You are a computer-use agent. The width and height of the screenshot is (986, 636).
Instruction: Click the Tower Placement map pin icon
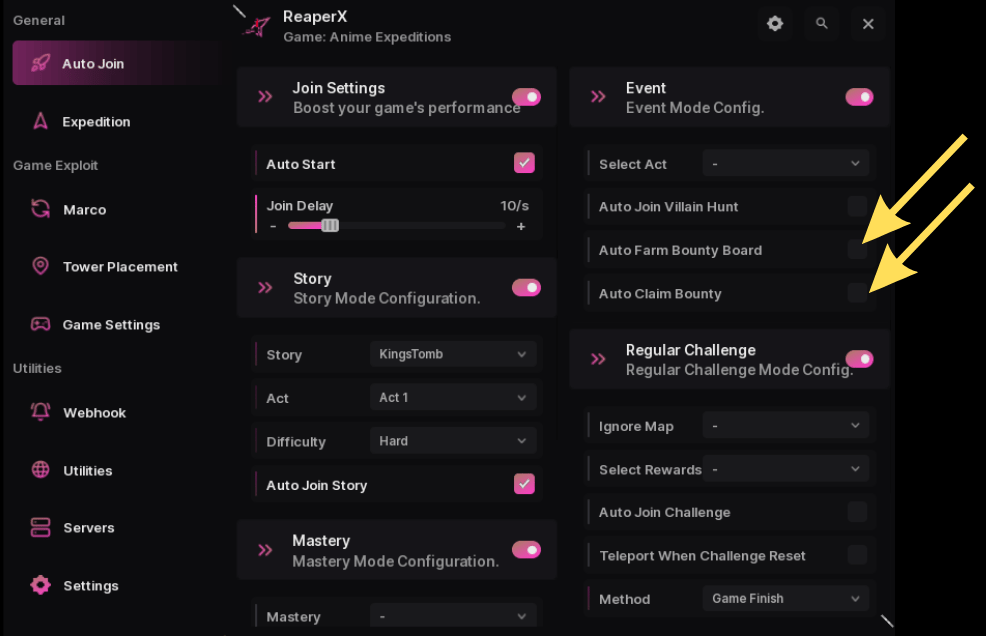click(40, 266)
